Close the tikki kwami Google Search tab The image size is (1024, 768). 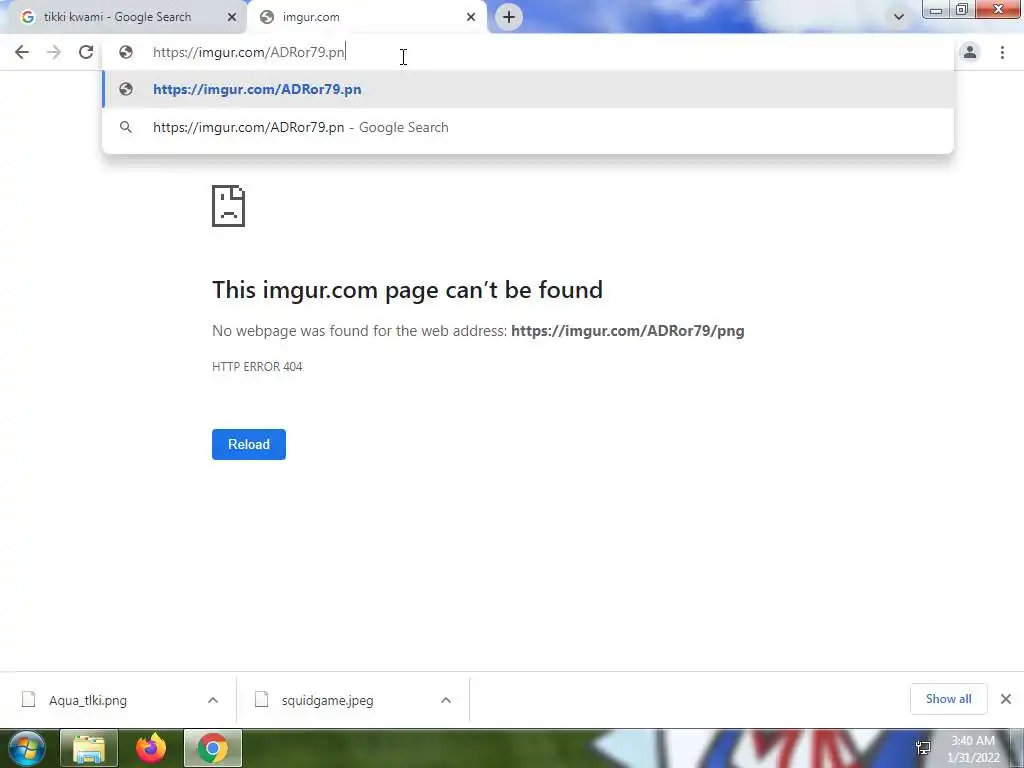tap(232, 17)
